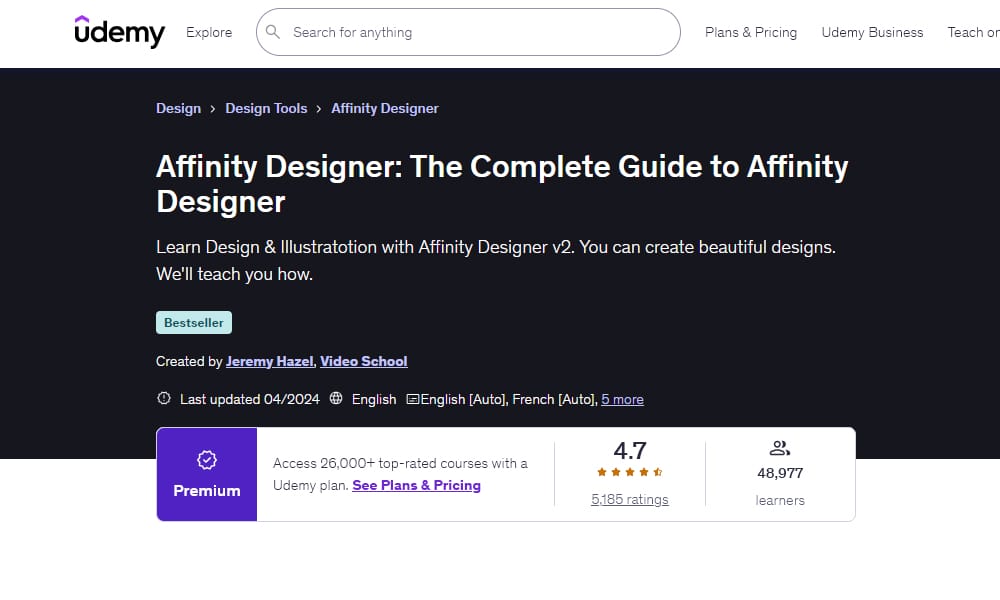The height and width of the screenshot is (600, 1000).
Task: View the 5,185 ratings link
Action: [x=630, y=499]
